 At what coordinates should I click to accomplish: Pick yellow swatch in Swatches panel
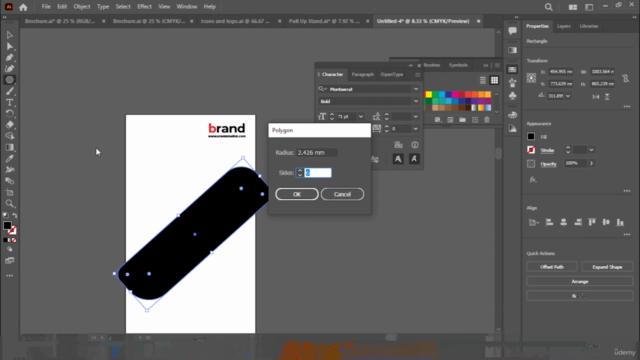point(429,95)
